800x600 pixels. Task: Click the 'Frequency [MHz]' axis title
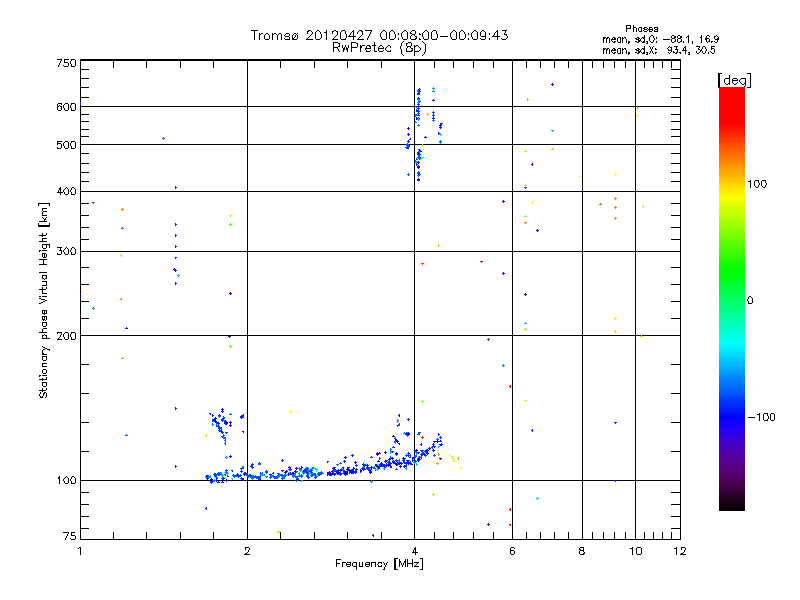pos(379,564)
